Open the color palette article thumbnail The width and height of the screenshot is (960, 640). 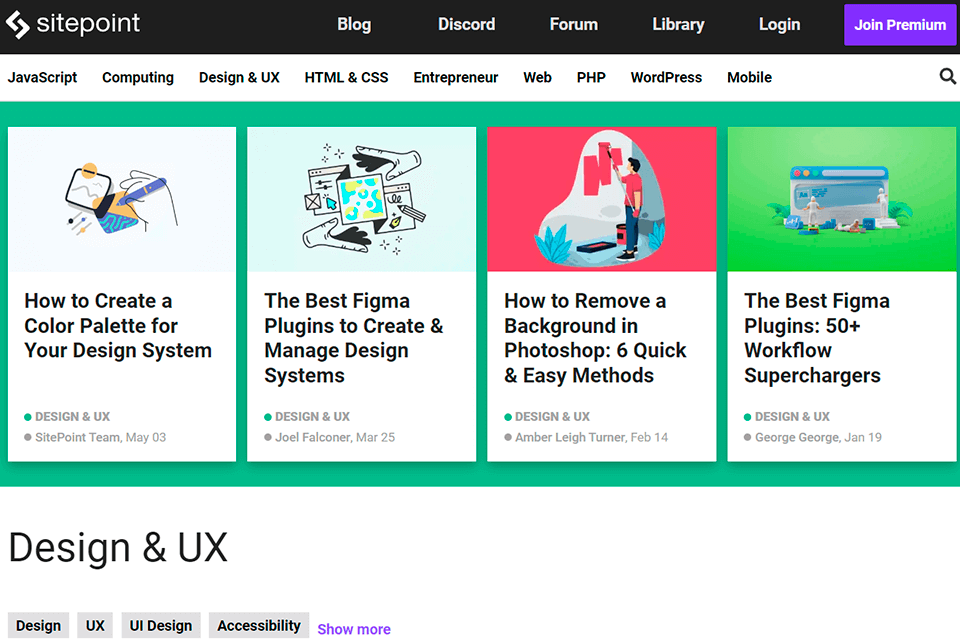click(x=122, y=199)
